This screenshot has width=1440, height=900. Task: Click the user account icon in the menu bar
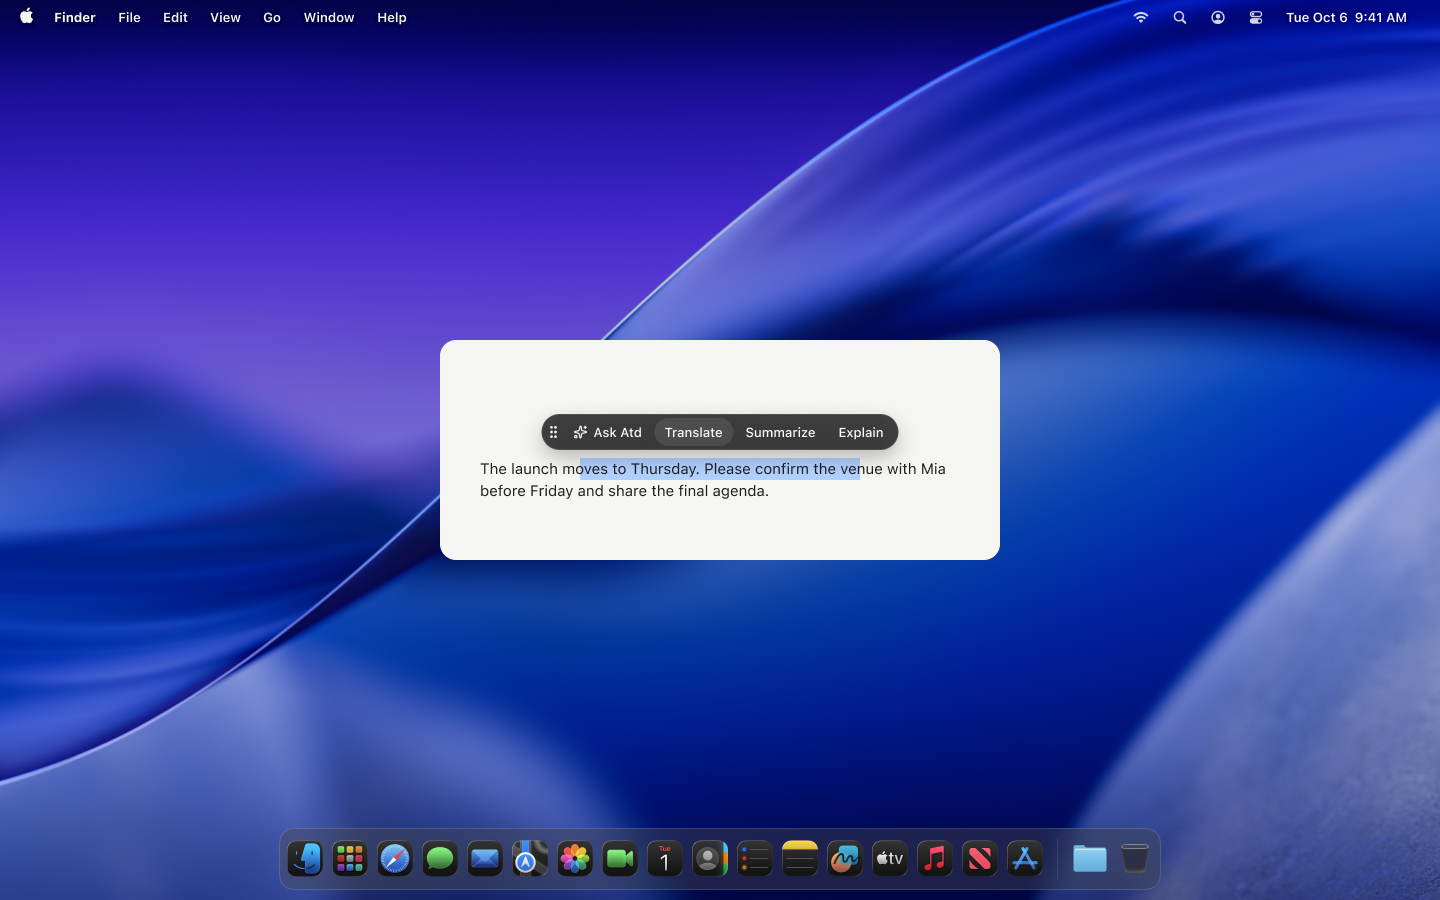(x=1218, y=17)
